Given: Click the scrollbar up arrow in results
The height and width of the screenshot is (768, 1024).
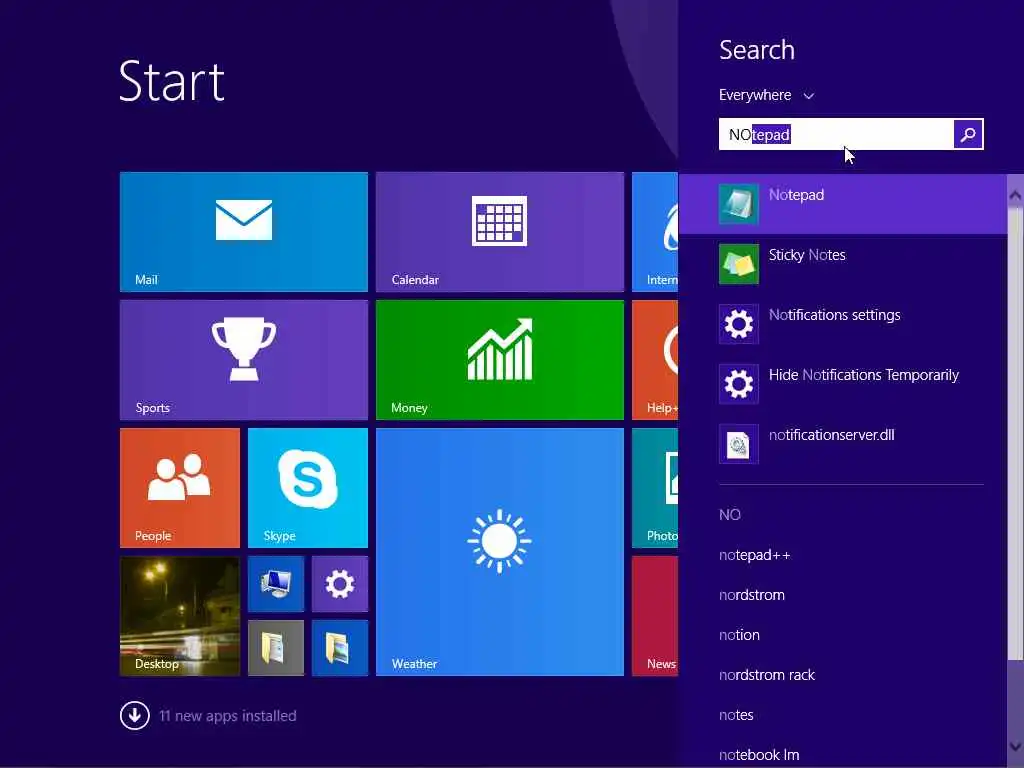Looking at the screenshot, I should click(x=1015, y=195).
